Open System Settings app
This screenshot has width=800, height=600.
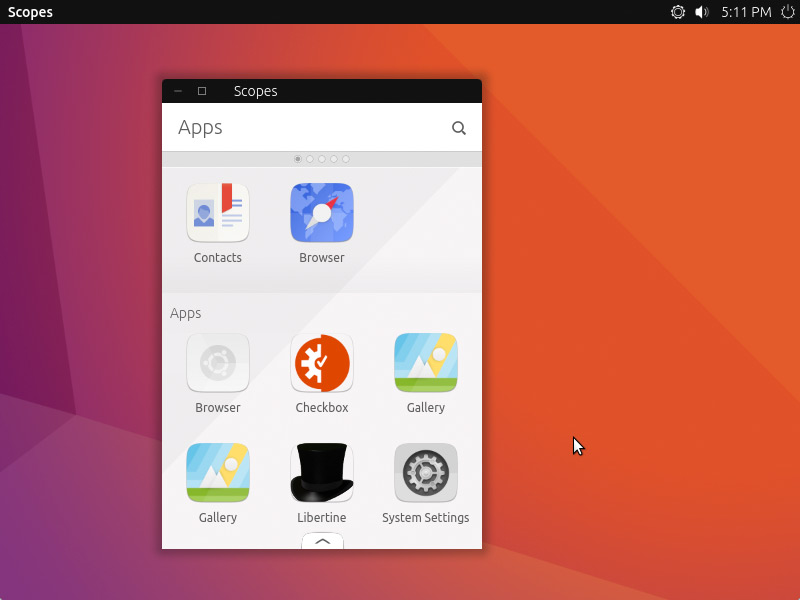coord(426,473)
